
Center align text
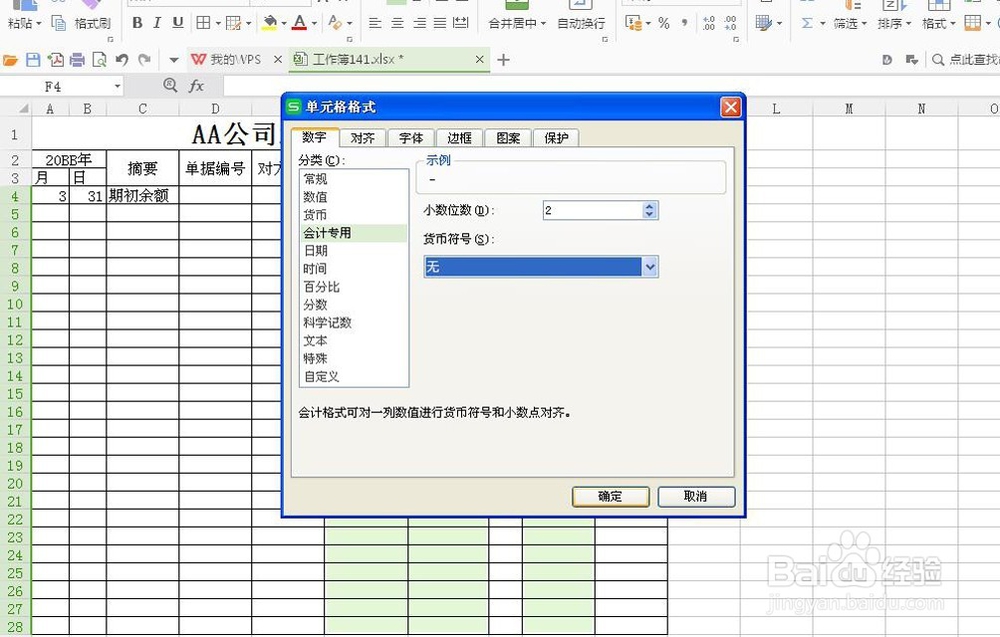point(397,24)
